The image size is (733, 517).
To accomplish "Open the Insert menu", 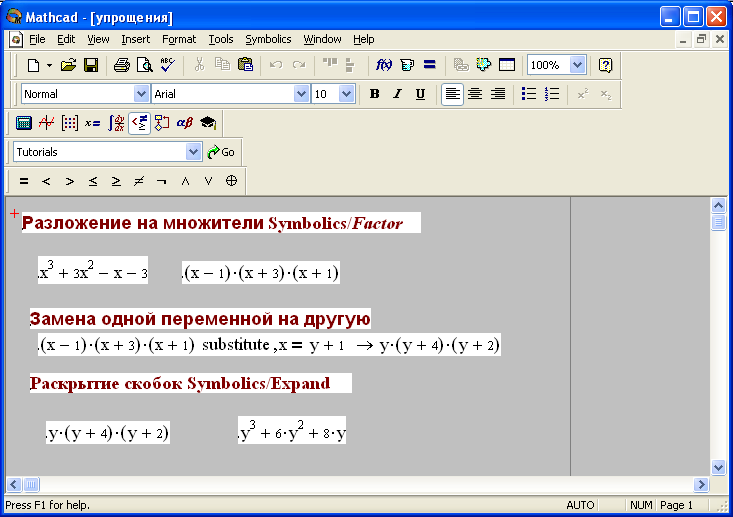I will click(136, 39).
